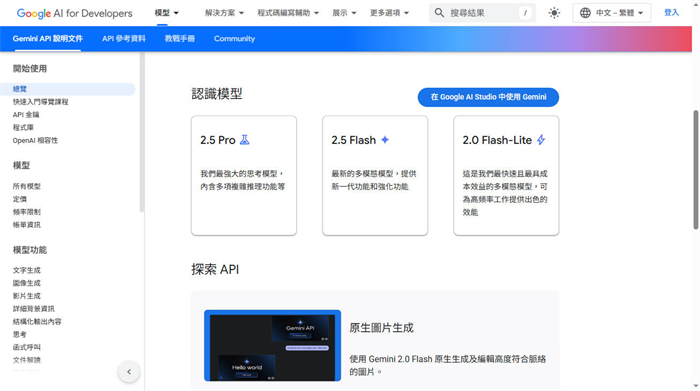Viewport: 700px width, 391px height.
Task: Click the flask icon next to 2.5 Pro
Action: tap(244, 140)
